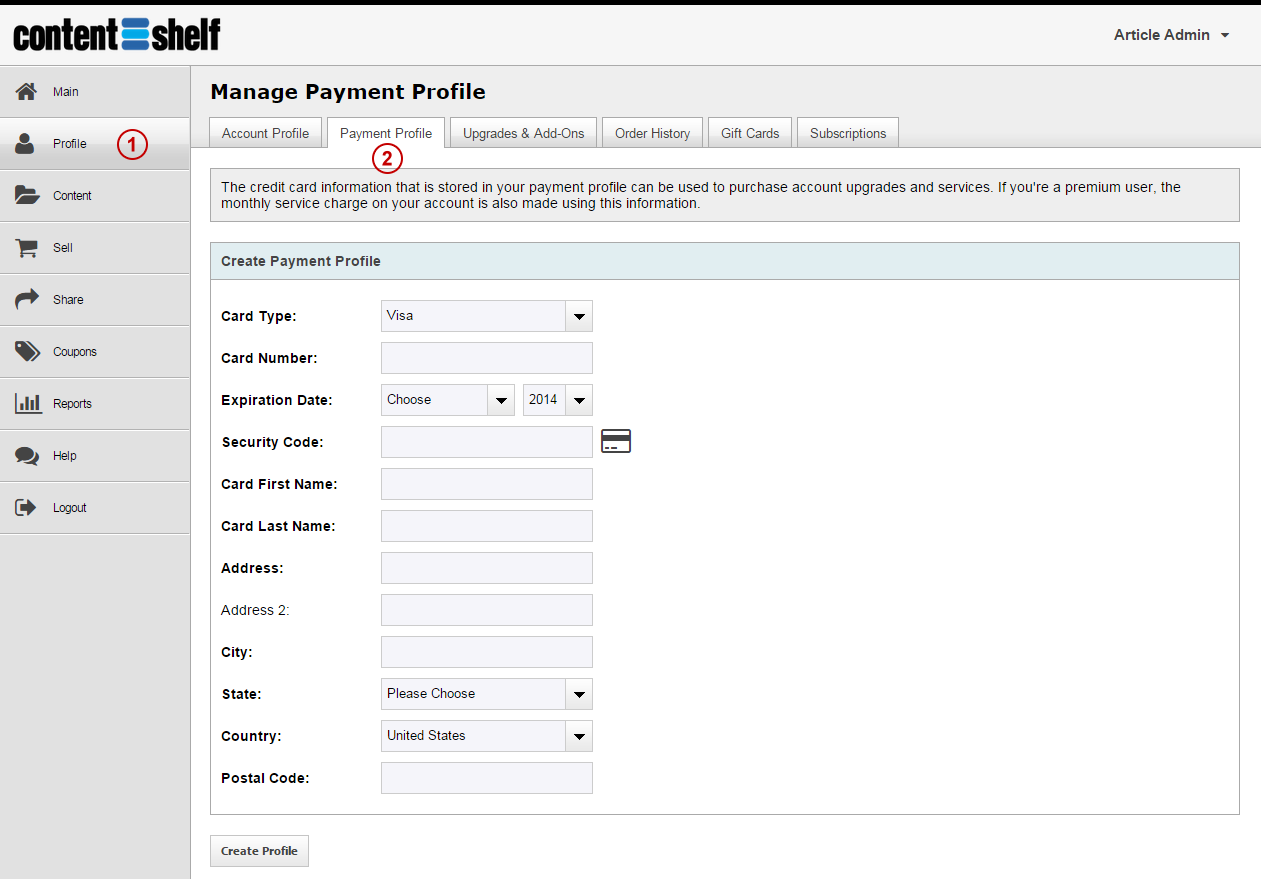Click the Manage Payment Profile heading
The width and height of the screenshot is (1261, 879).
(348, 92)
